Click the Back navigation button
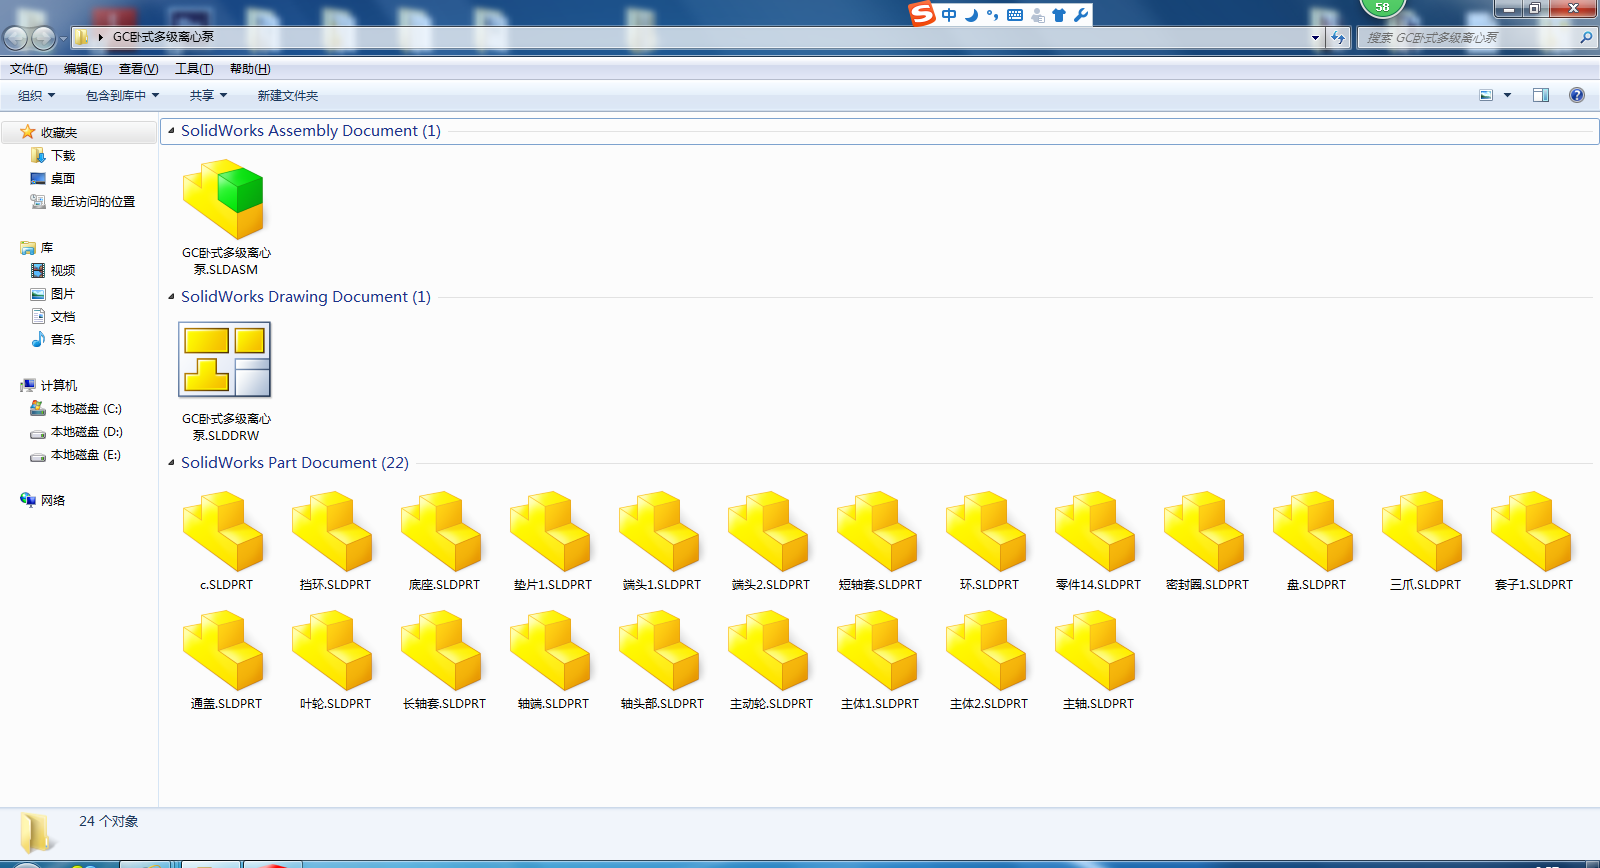 (x=15, y=38)
